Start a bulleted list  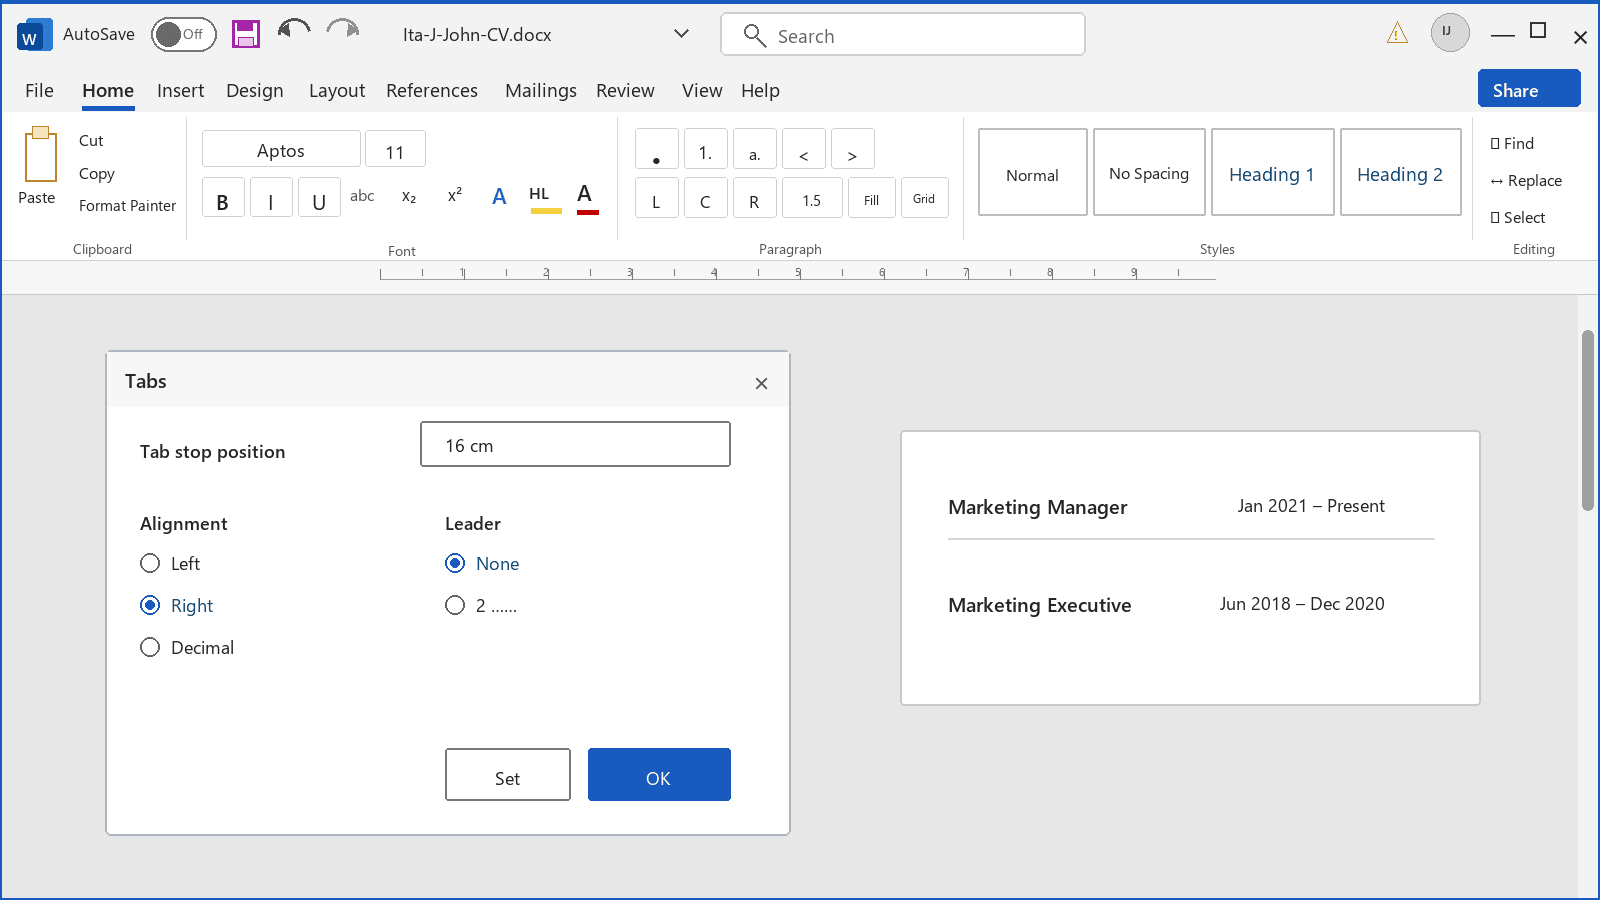tap(657, 149)
